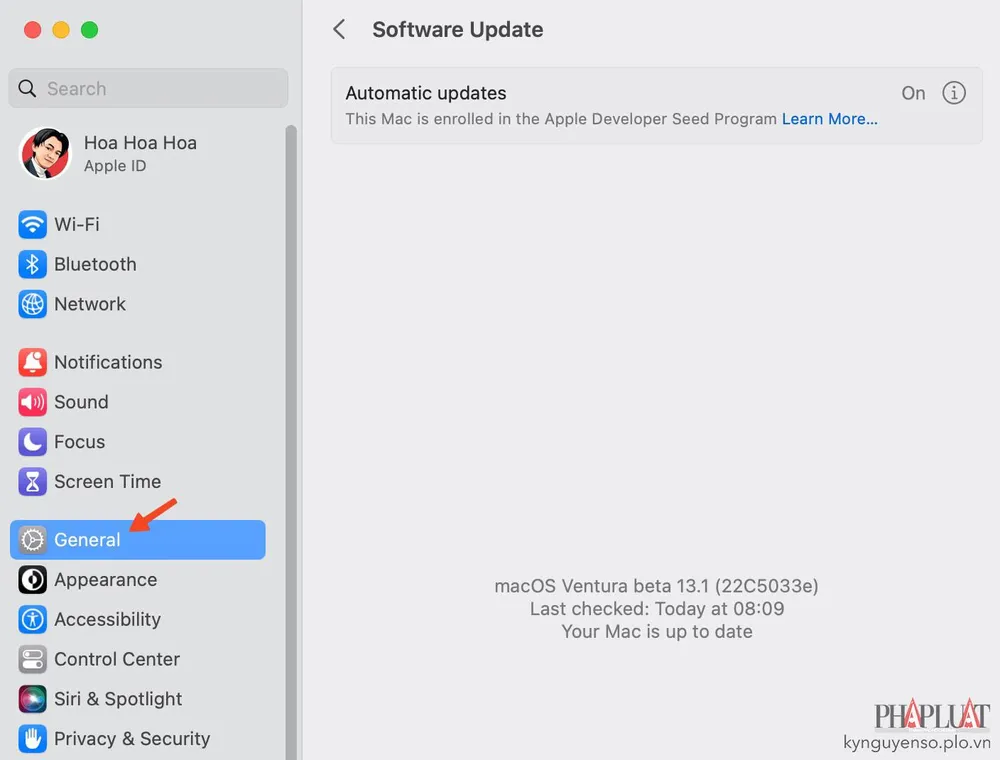Image resolution: width=1000 pixels, height=760 pixels.
Task: Open Automatic updates info button
Action: pyautogui.click(x=955, y=93)
